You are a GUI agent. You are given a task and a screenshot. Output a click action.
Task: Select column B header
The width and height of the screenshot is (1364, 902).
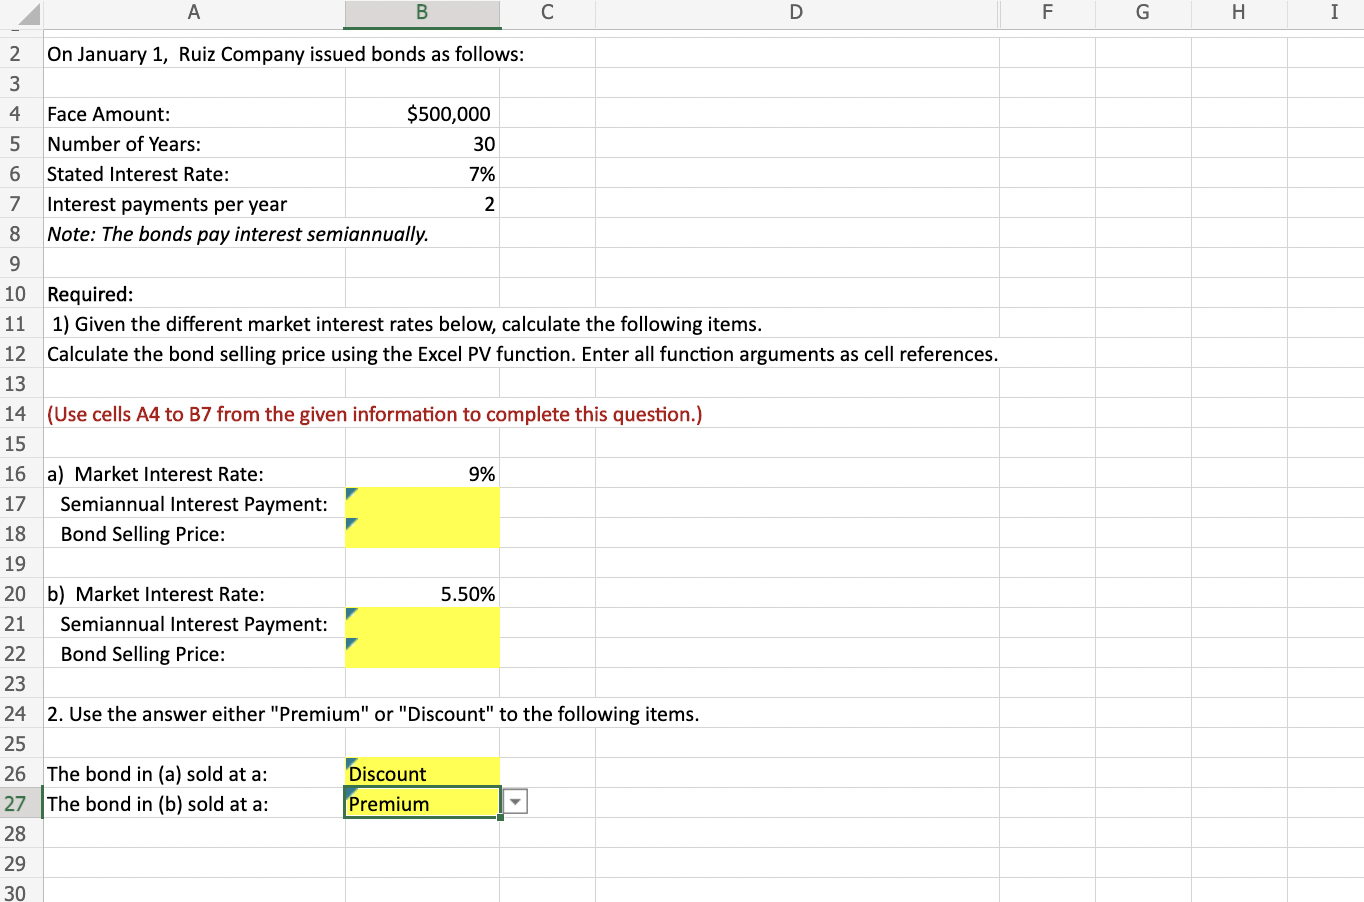click(422, 12)
